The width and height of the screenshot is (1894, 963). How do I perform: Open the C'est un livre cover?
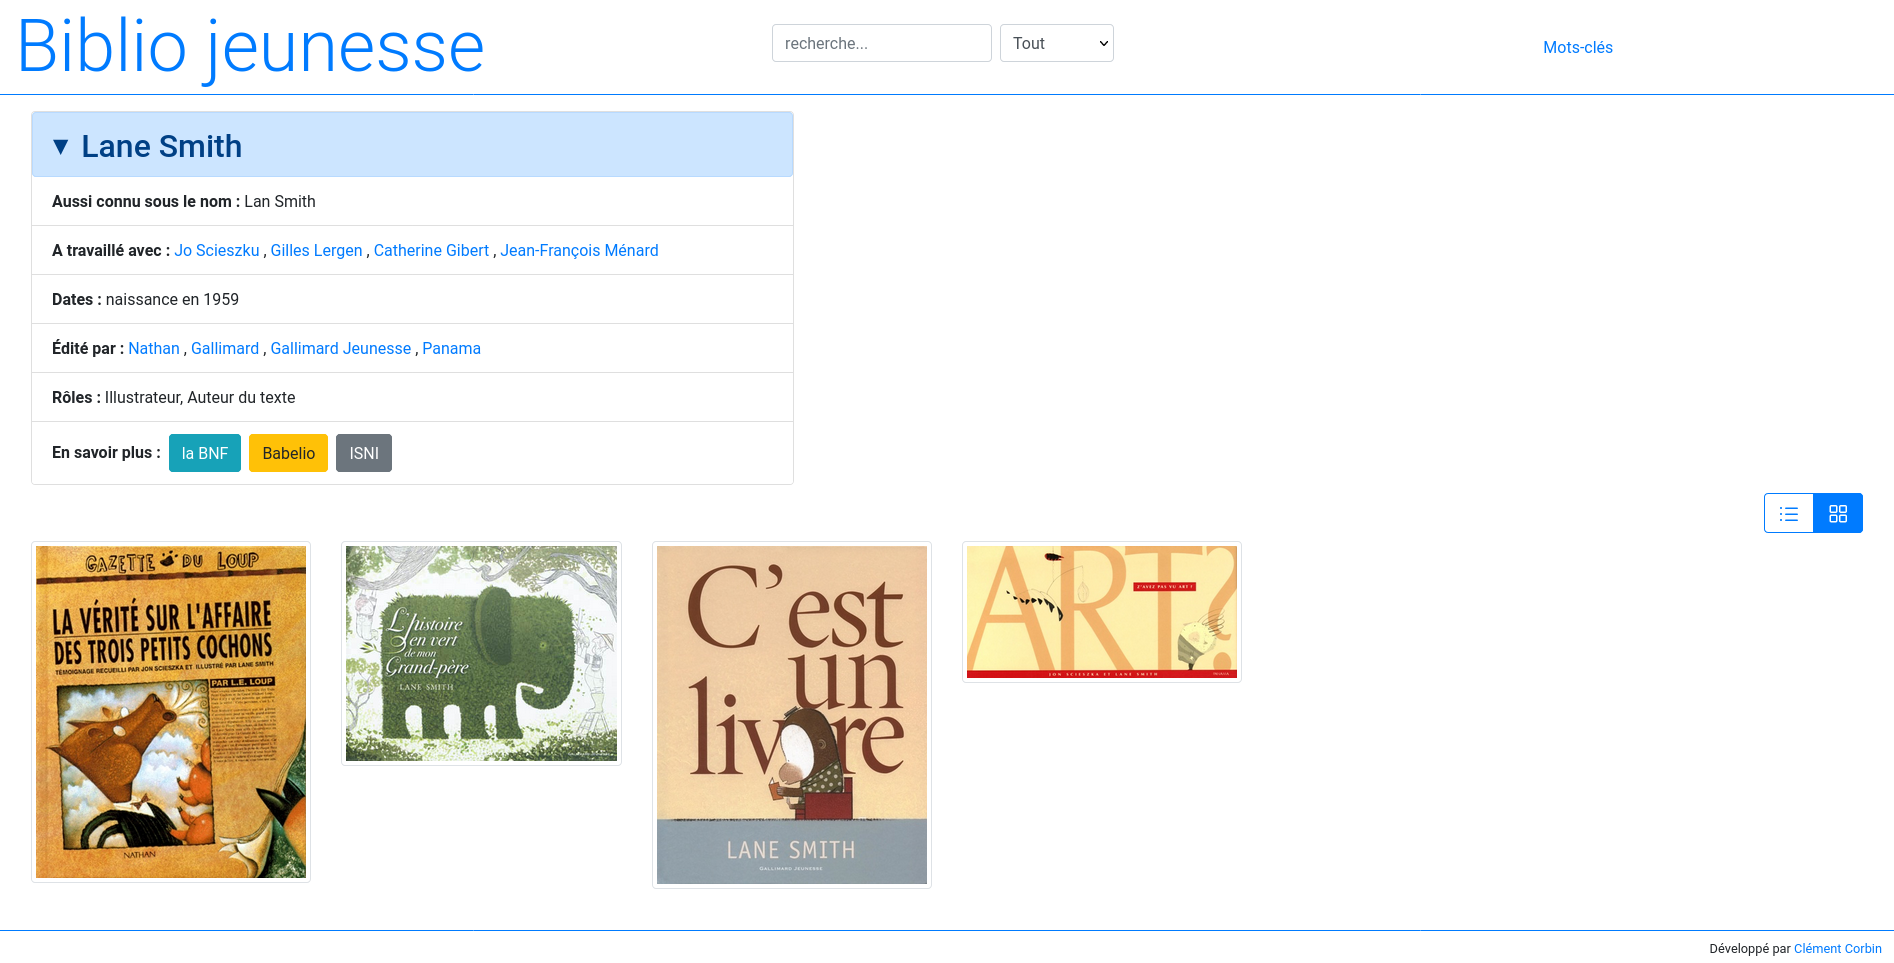(792, 715)
